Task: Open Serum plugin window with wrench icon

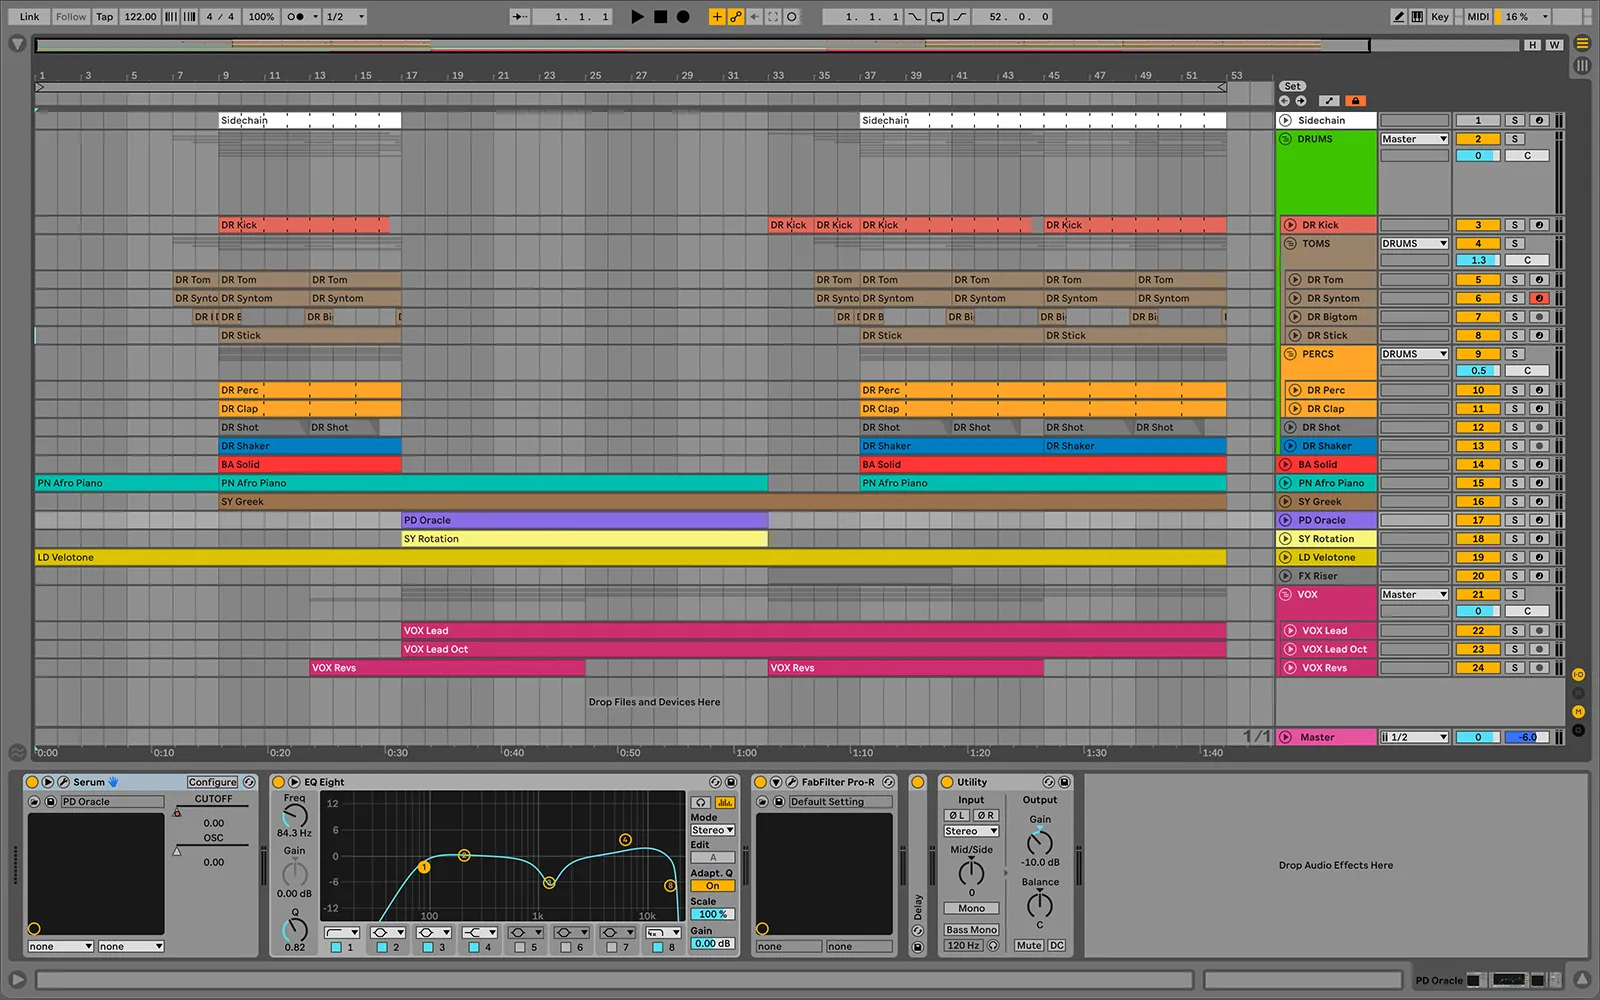Action: [x=64, y=782]
